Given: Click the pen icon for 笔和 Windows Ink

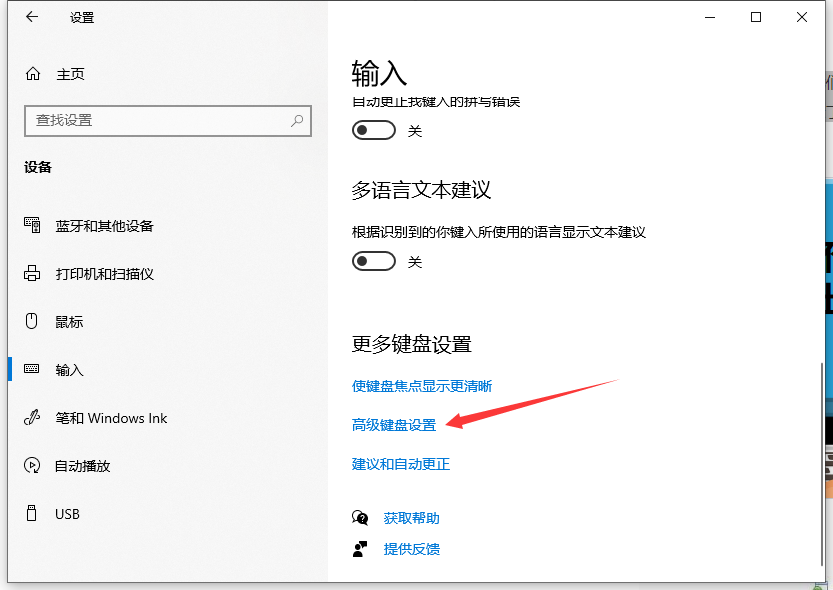Looking at the screenshot, I should pyautogui.click(x=32, y=418).
